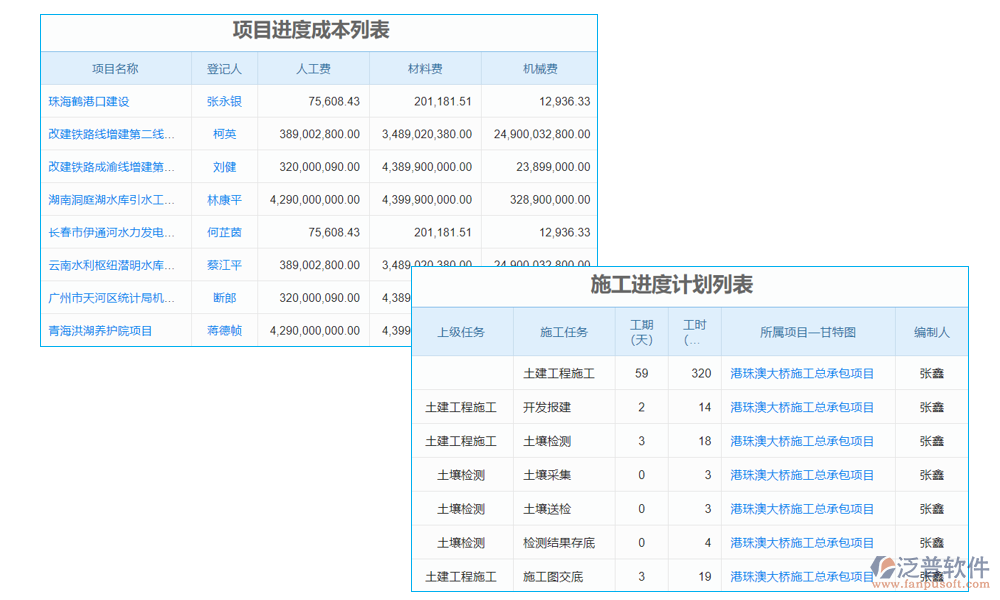Select registrant 张永银 in the cost table
The width and height of the screenshot is (1000, 600).
tap(224, 101)
